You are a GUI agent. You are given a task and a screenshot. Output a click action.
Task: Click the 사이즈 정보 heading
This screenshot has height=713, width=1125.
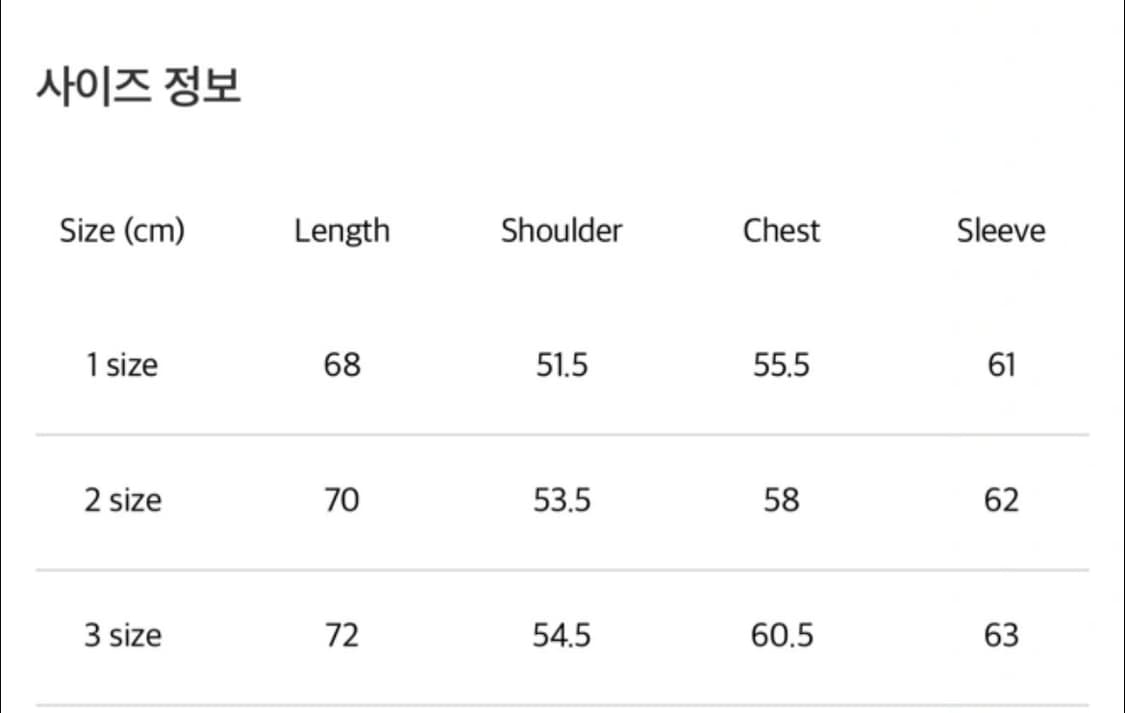139,88
